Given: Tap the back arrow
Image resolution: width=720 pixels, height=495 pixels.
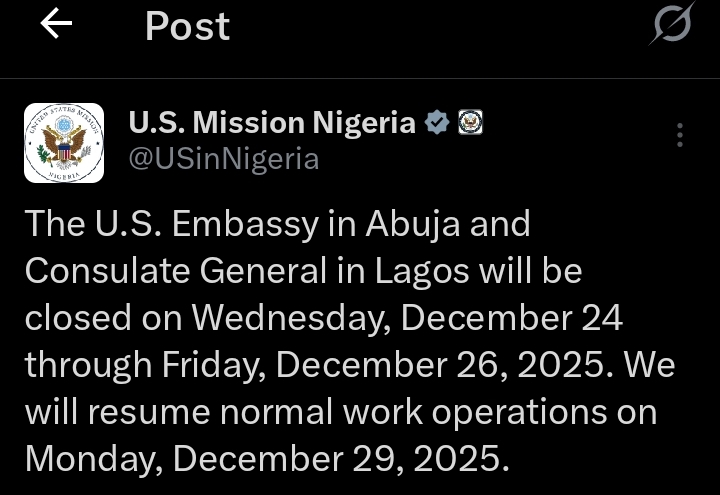Looking at the screenshot, I should pyautogui.click(x=56, y=26).
